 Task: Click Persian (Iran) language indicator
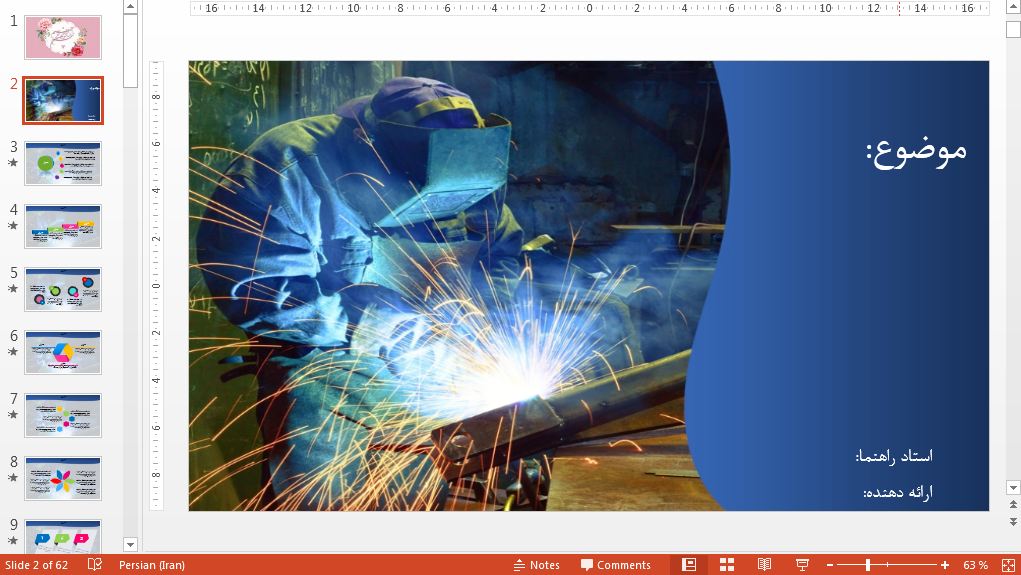tap(151, 565)
